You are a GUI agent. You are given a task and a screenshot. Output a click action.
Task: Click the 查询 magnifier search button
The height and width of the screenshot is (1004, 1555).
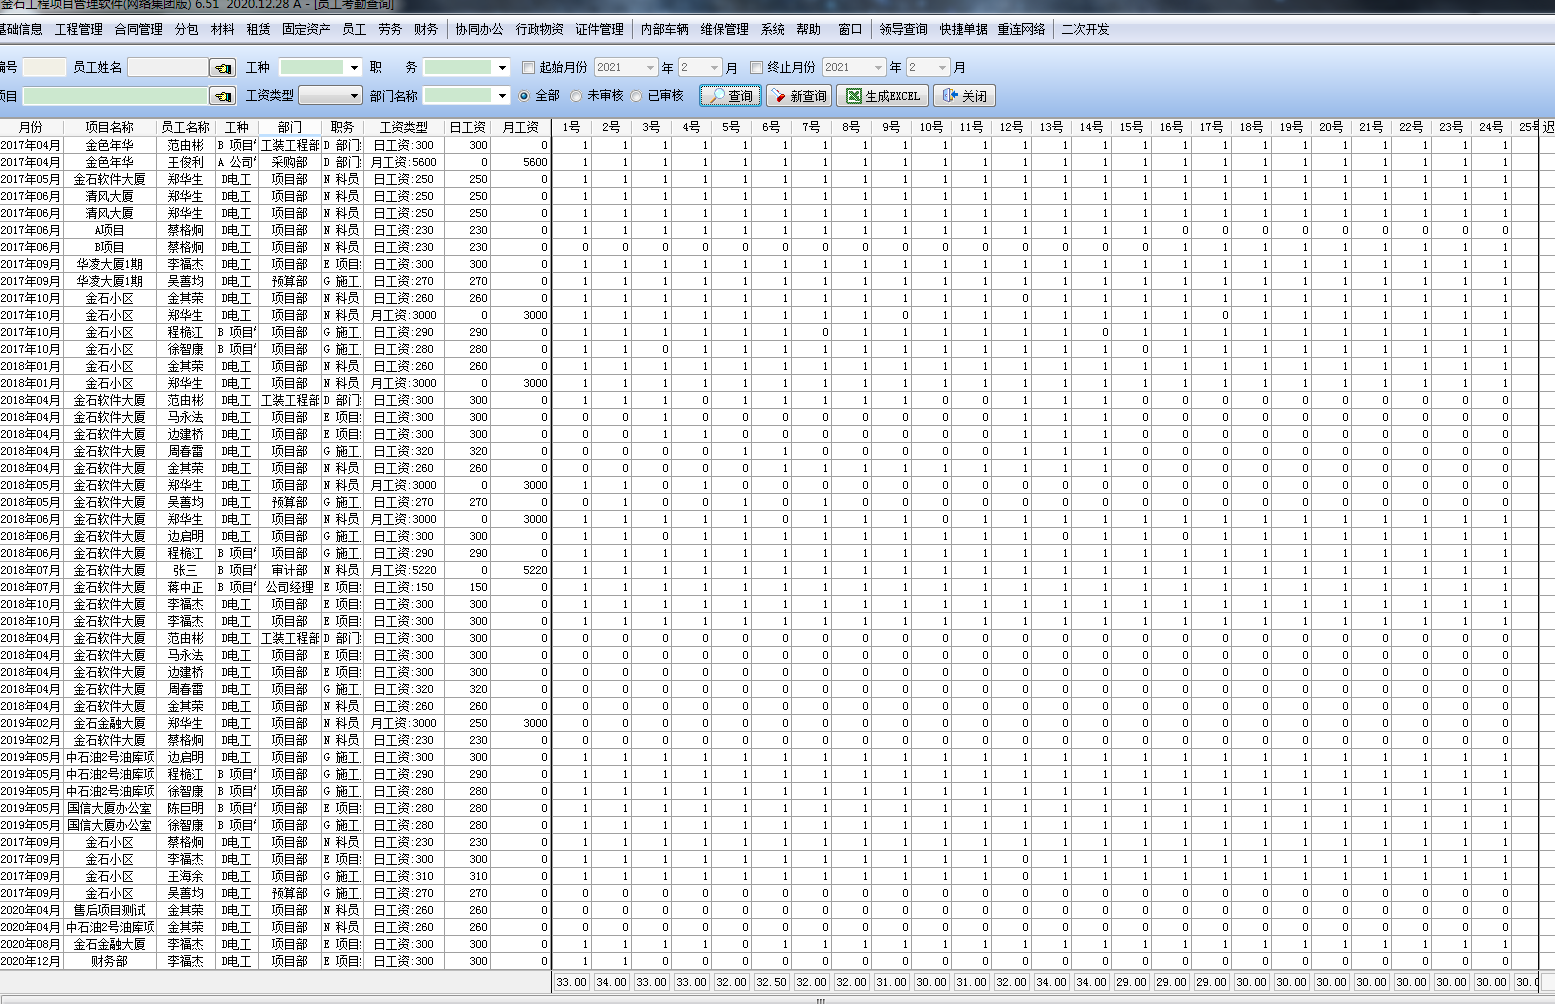[x=730, y=96]
